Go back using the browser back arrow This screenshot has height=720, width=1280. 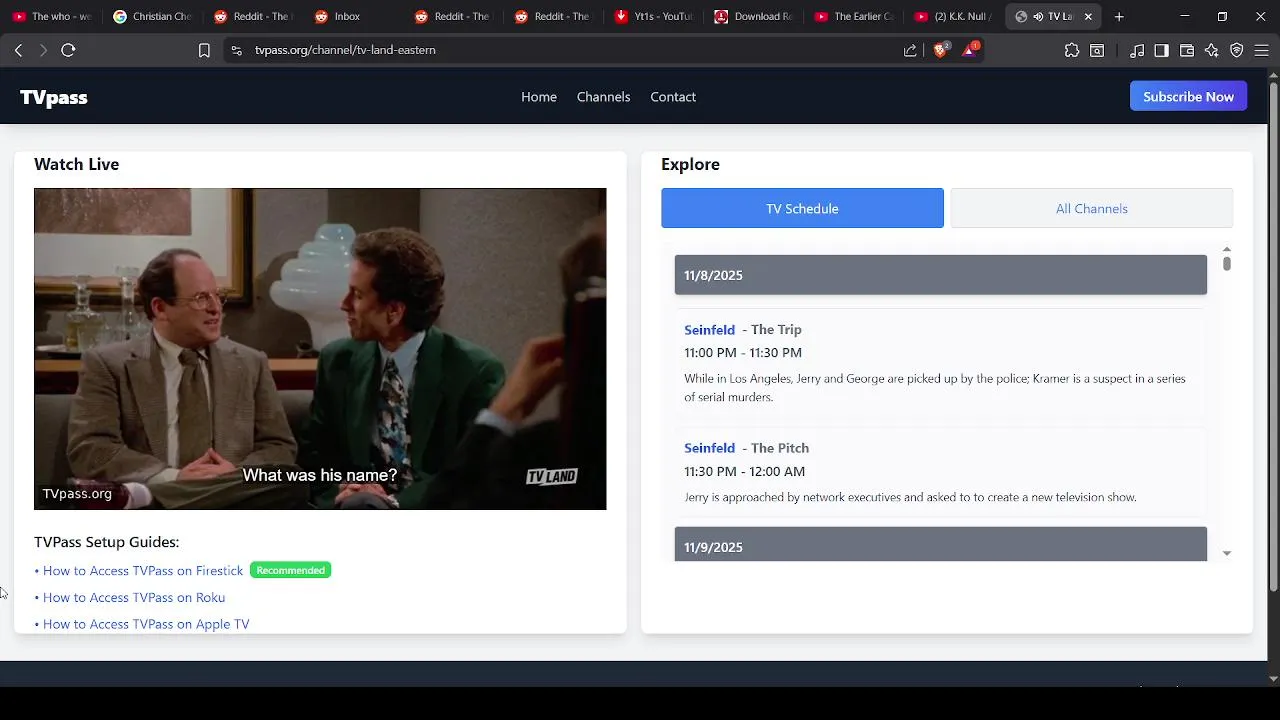point(18,50)
